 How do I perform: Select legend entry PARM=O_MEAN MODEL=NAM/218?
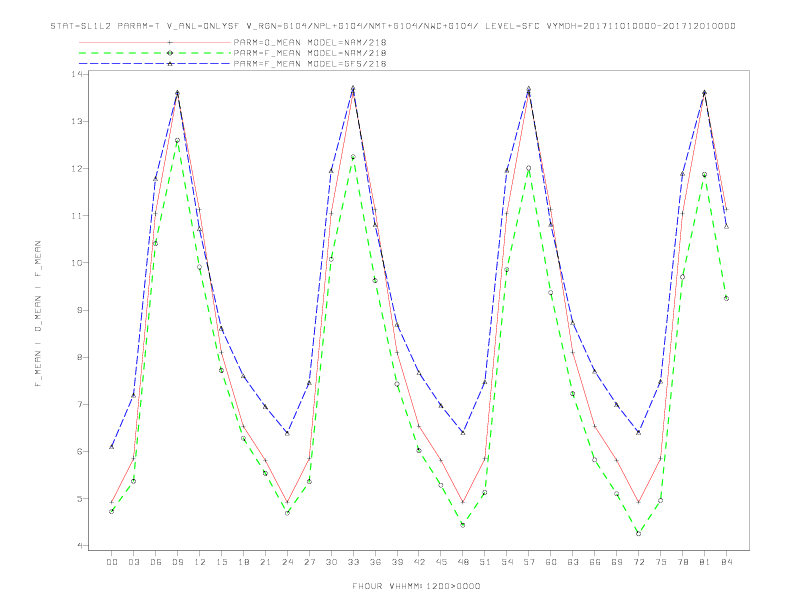click(x=310, y=42)
